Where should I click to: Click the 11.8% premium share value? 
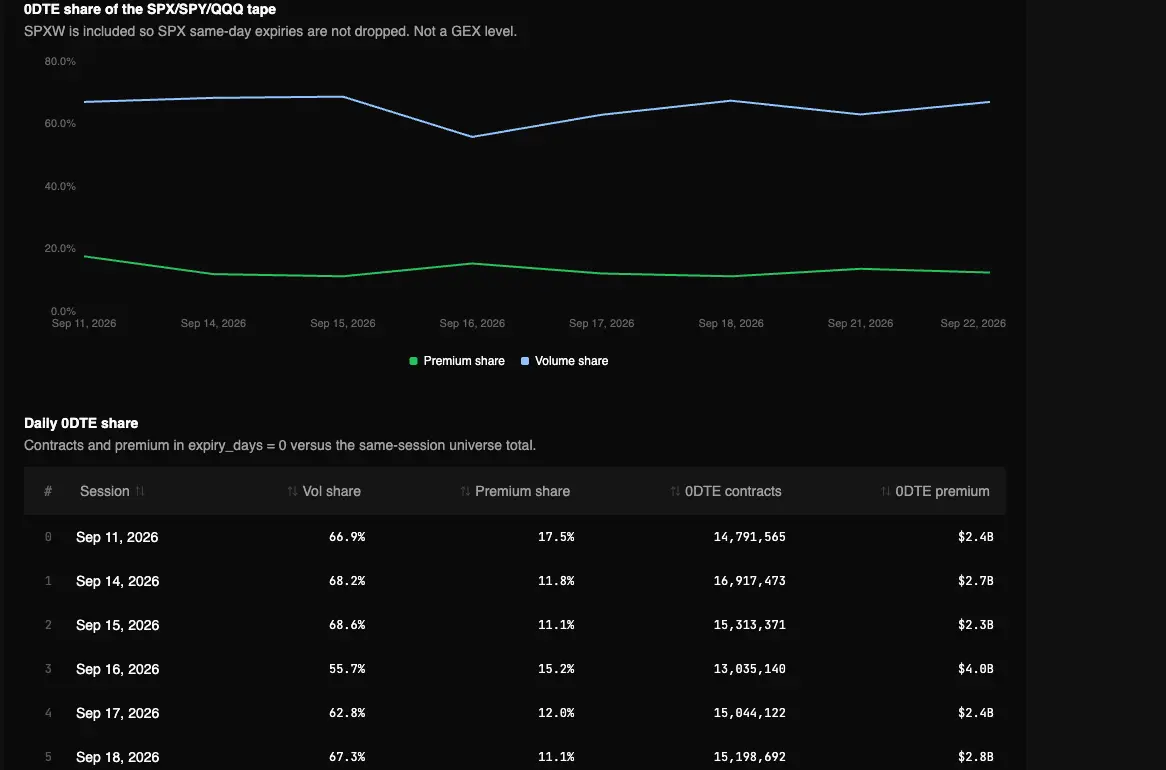[556, 580]
